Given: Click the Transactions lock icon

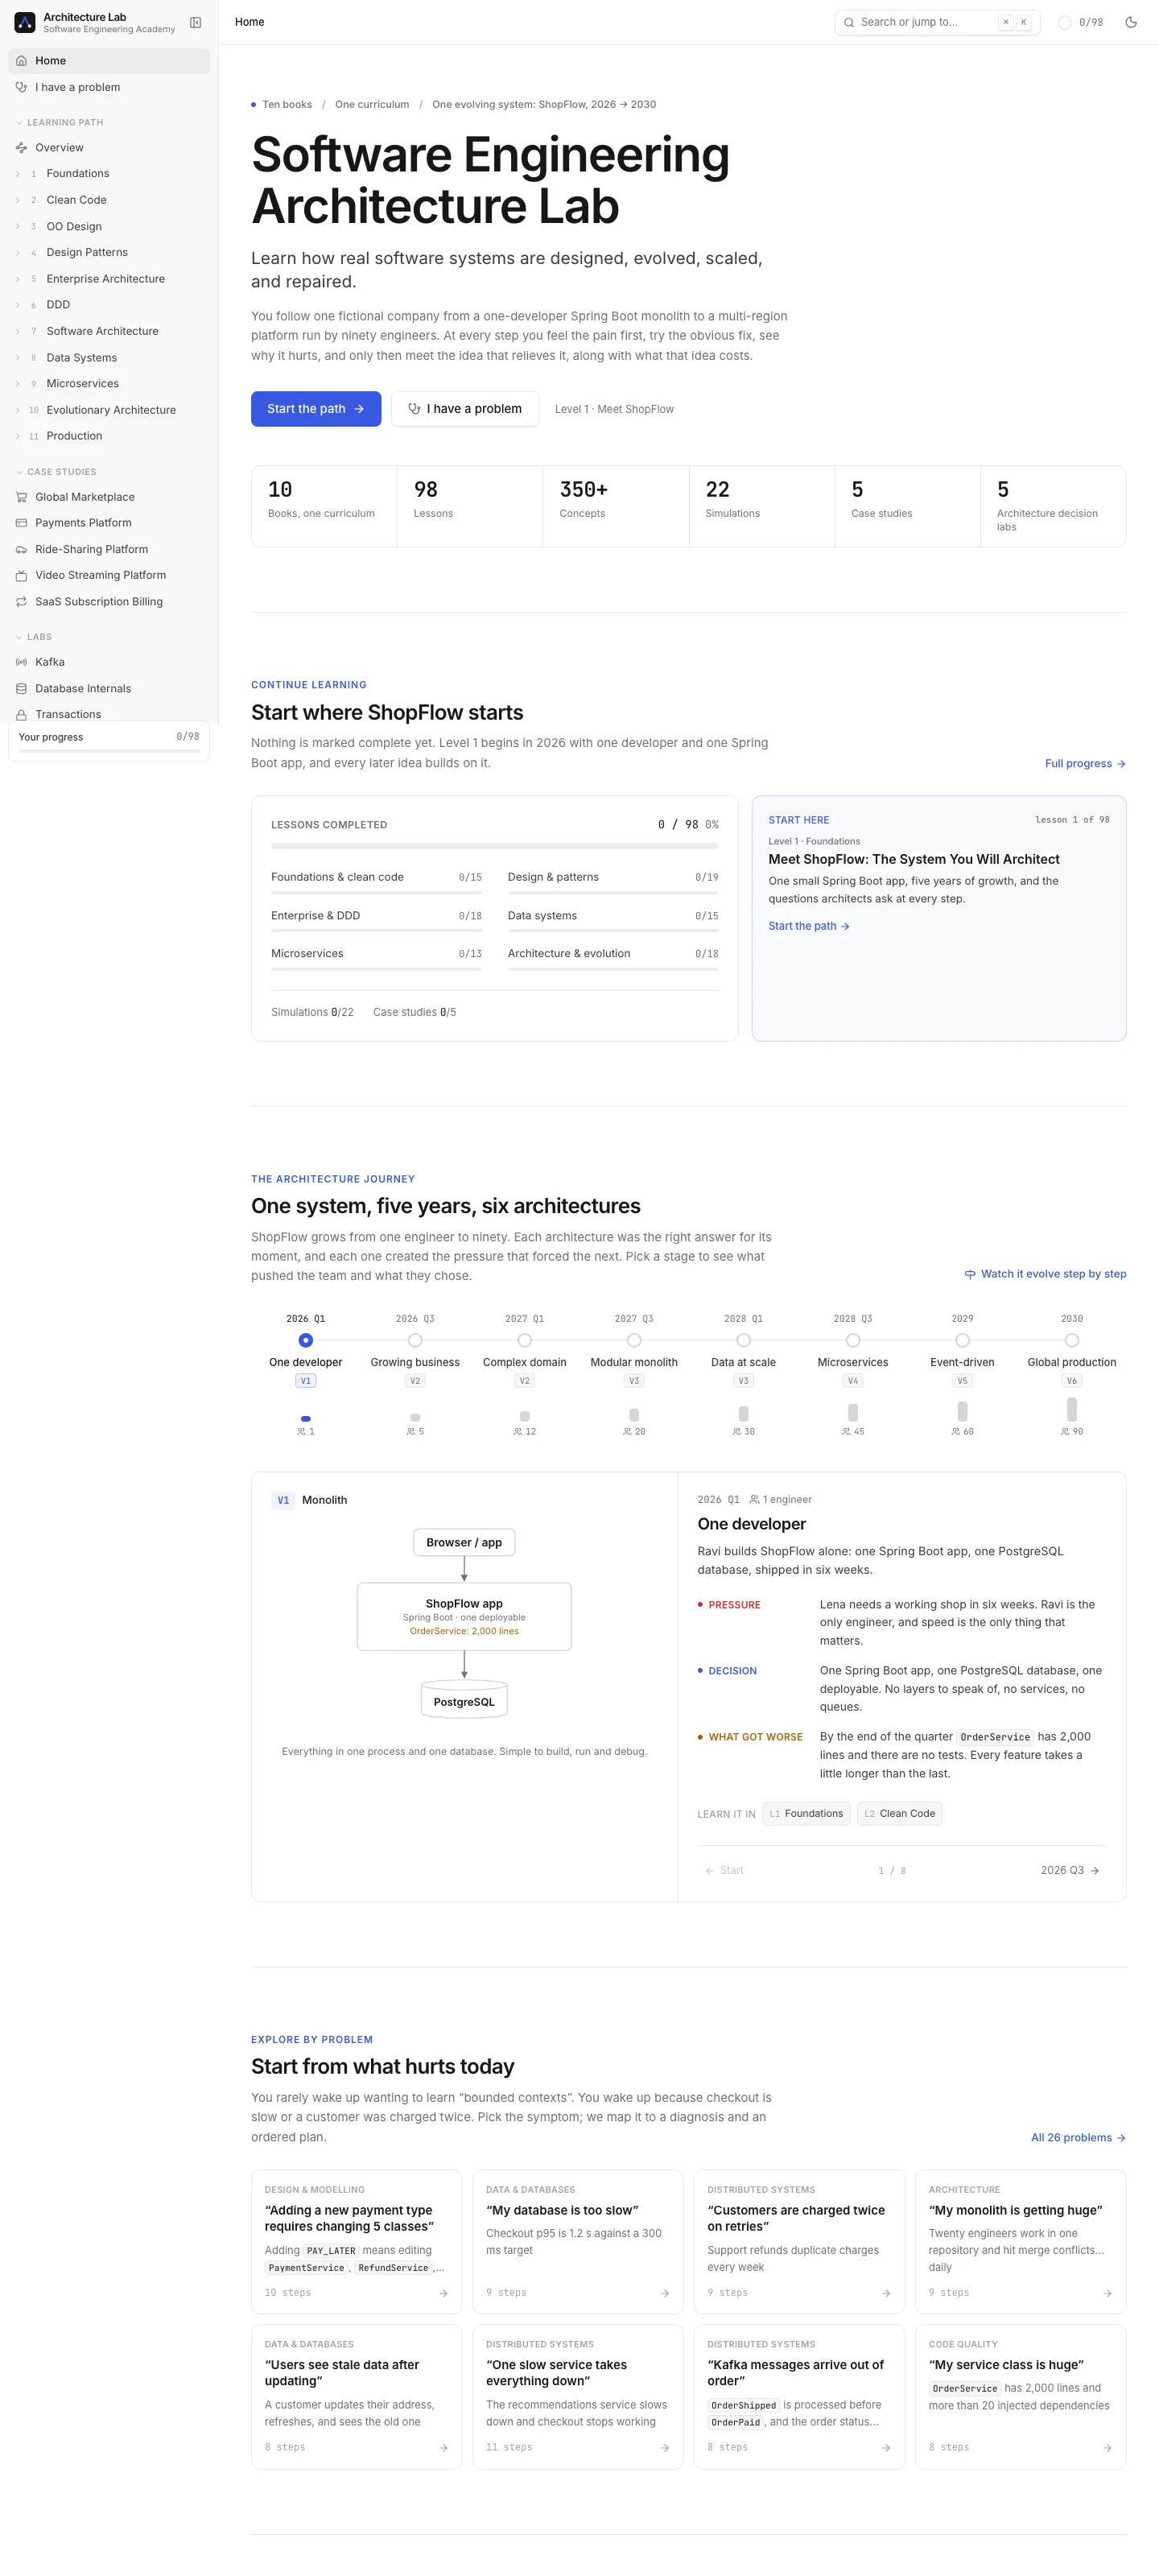Looking at the screenshot, I should (x=21, y=714).
